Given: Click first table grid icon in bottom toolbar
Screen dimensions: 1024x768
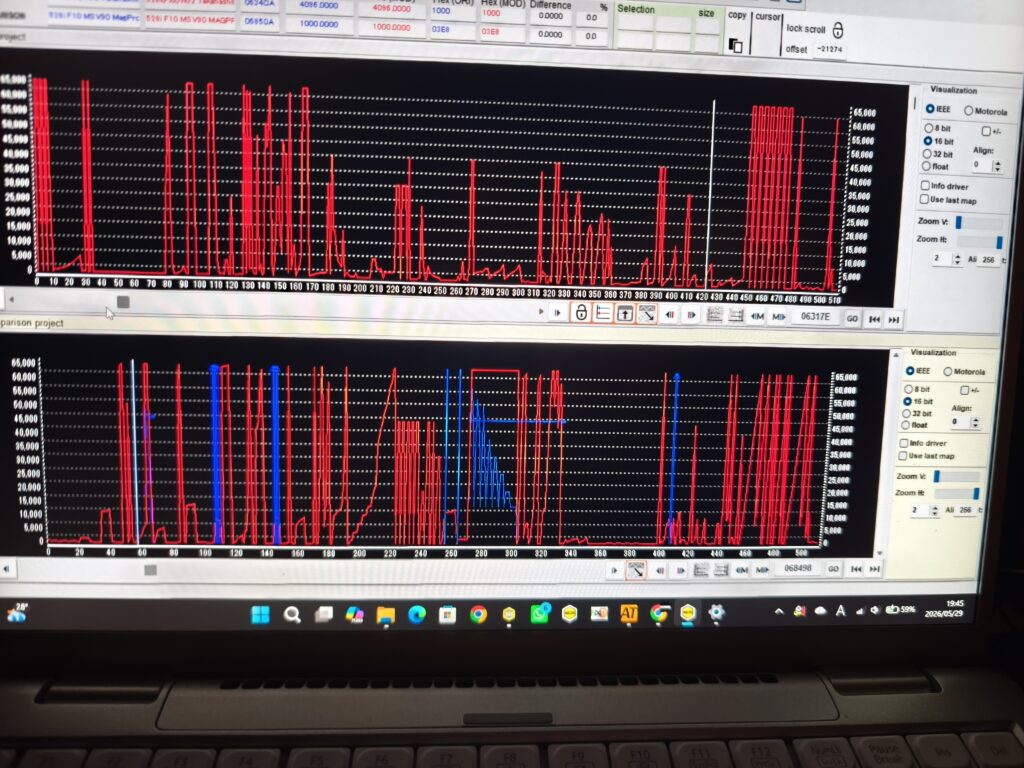Looking at the screenshot, I should tap(701, 570).
